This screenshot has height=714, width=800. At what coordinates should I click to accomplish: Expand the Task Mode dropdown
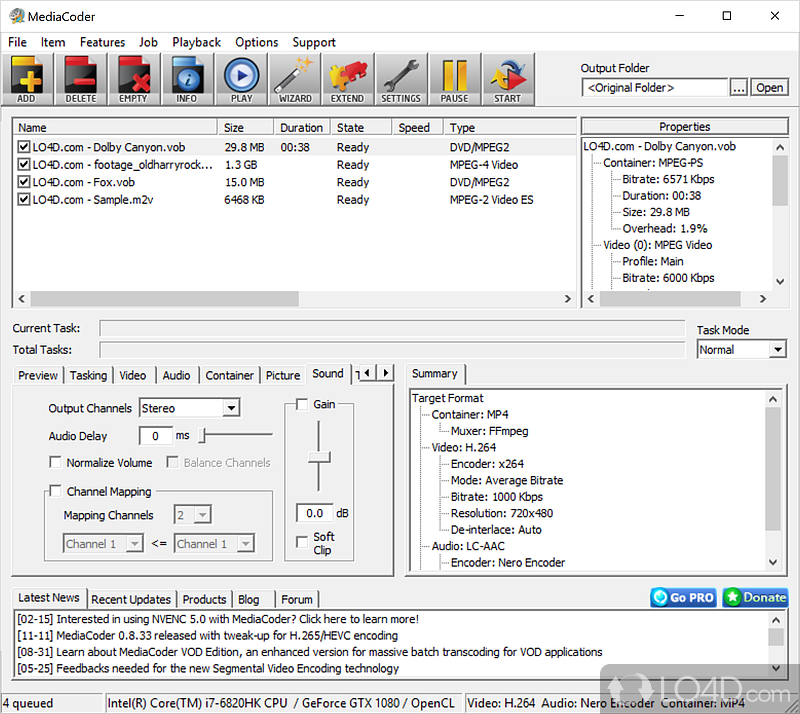(x=777, y=350)
